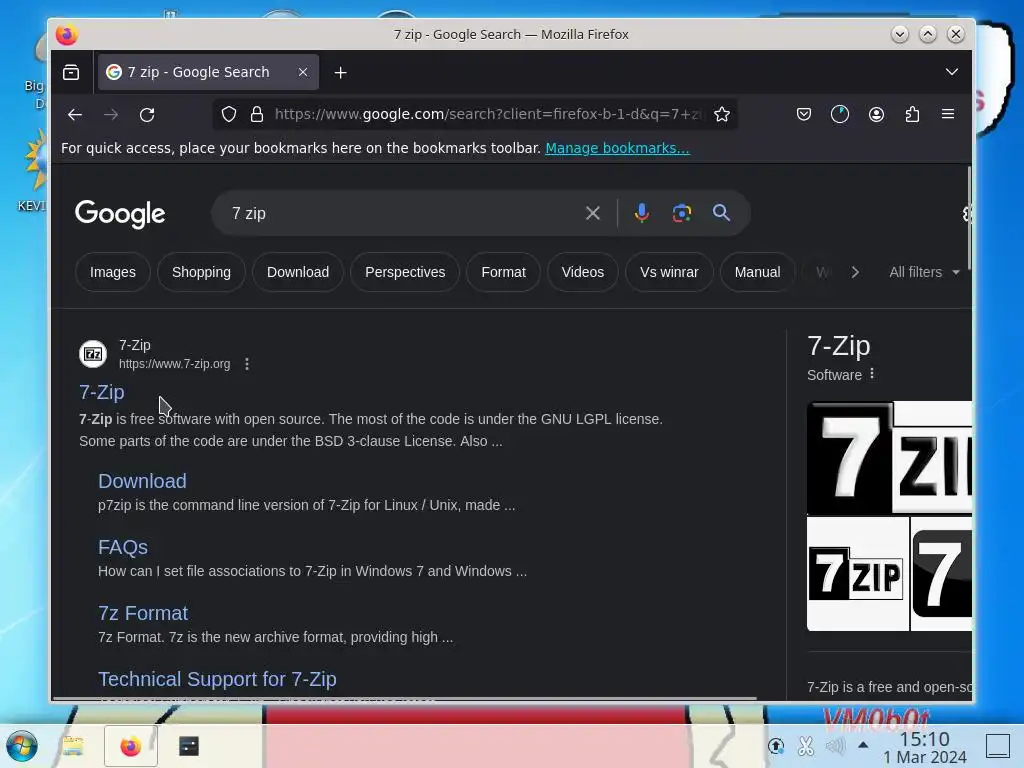Open the Download sitelink
Screen dimensions: 1024x768
click(x=142, y=481)
